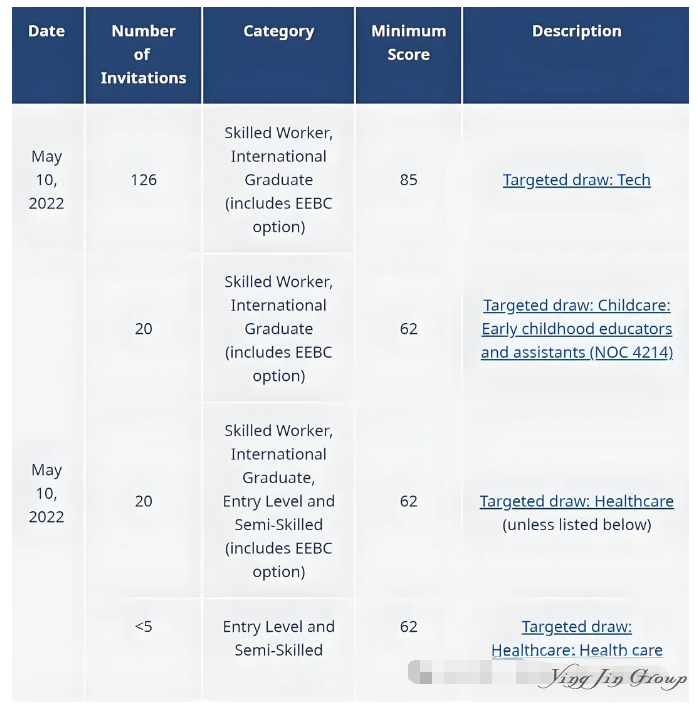Click the Description column header

click(x=576, y=55)
